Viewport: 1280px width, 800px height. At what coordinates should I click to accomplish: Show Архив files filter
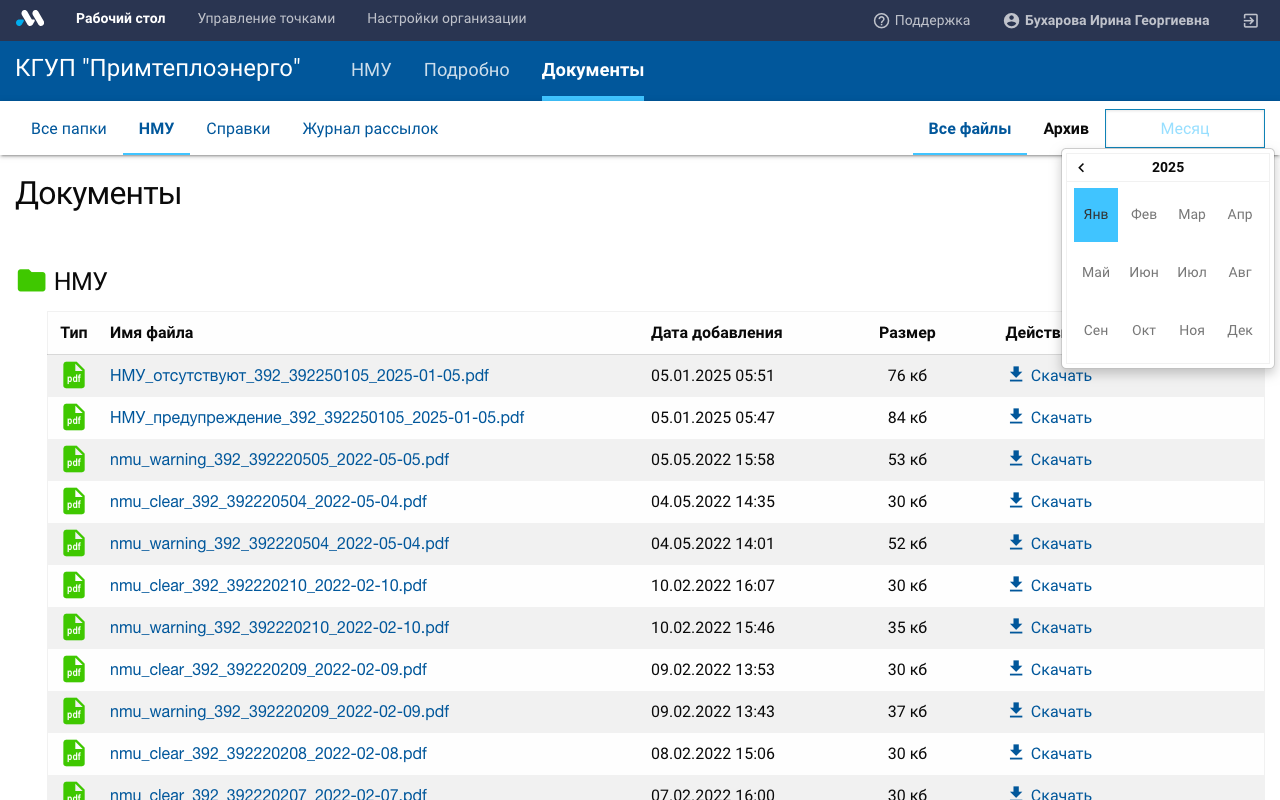click(1066, 129)
